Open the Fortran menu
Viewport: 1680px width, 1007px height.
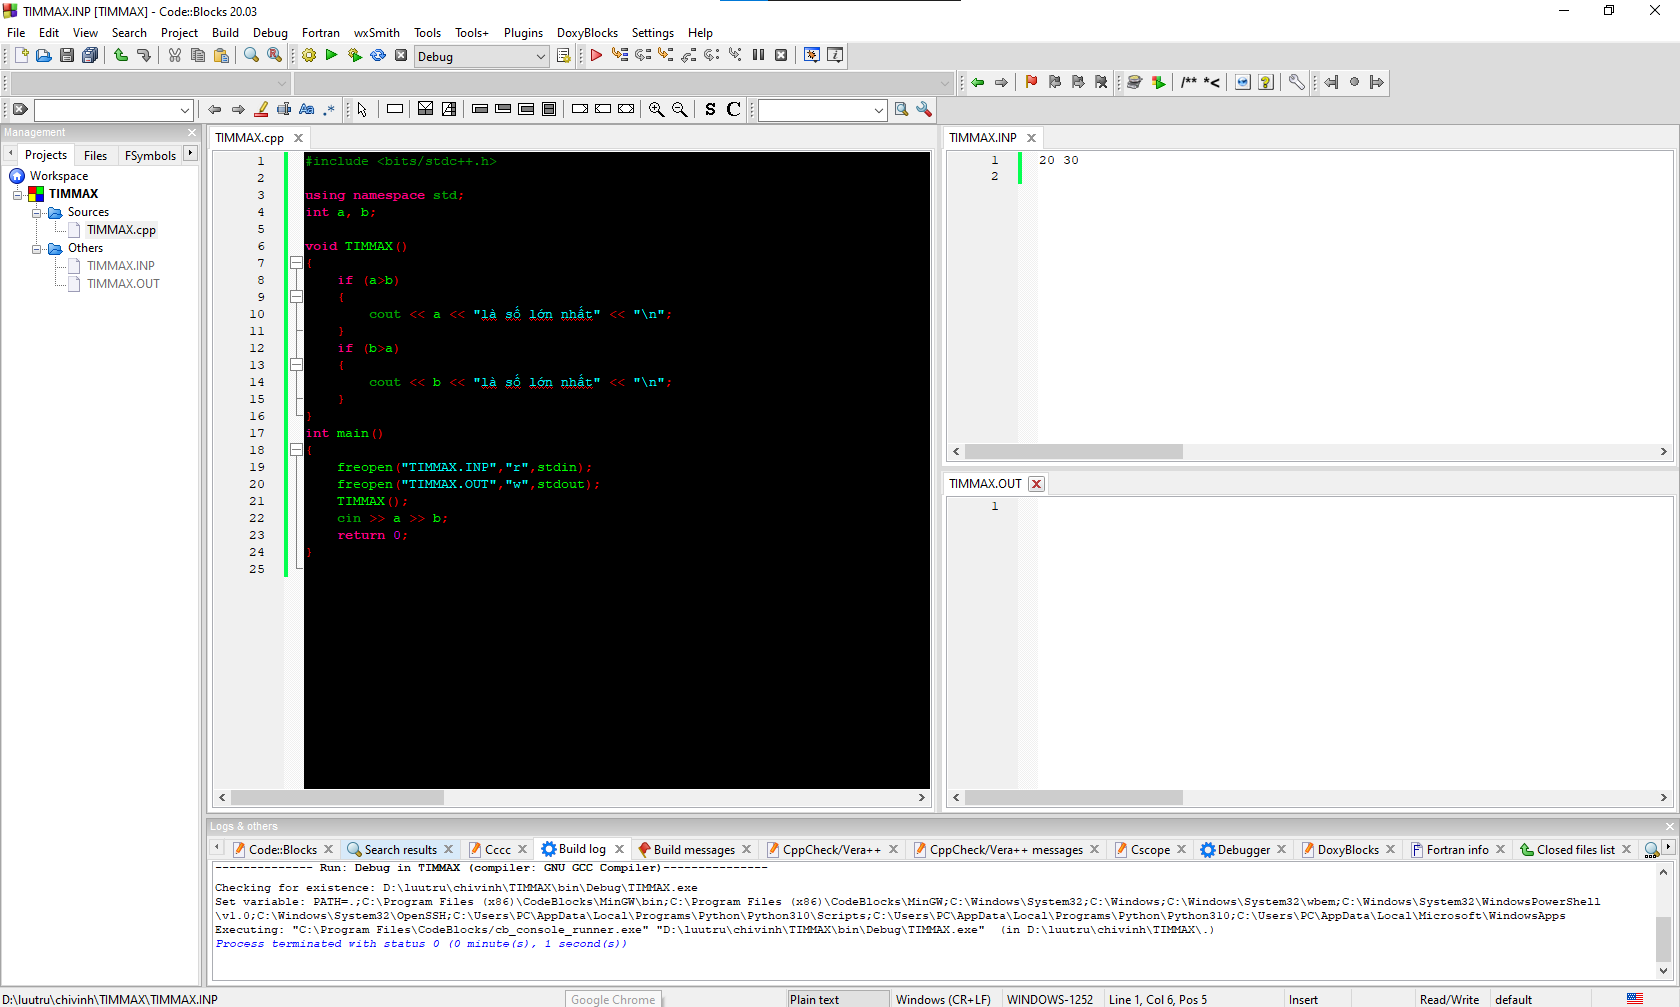320,33
